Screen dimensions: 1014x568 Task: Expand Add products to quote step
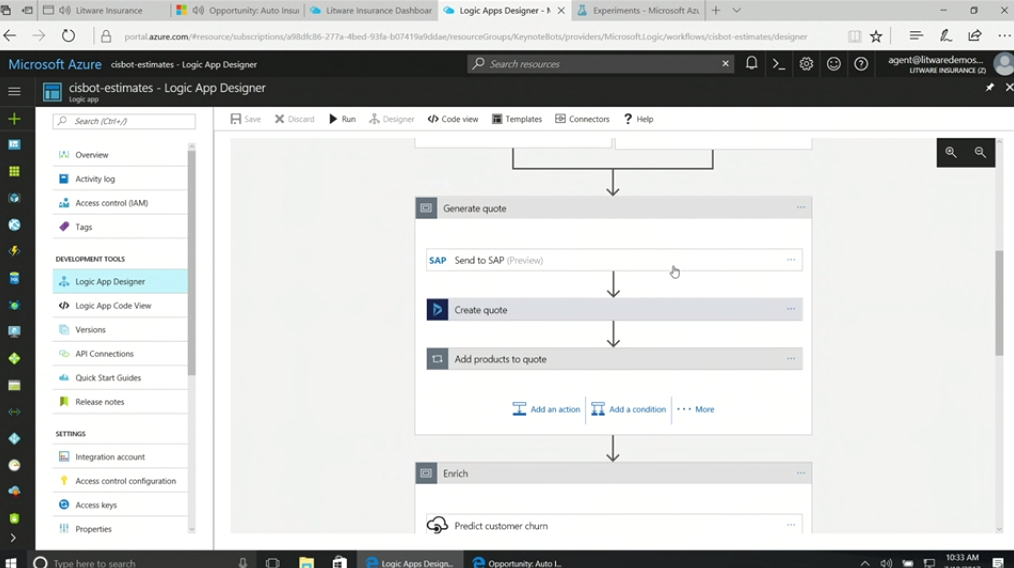tap(614, 359)
